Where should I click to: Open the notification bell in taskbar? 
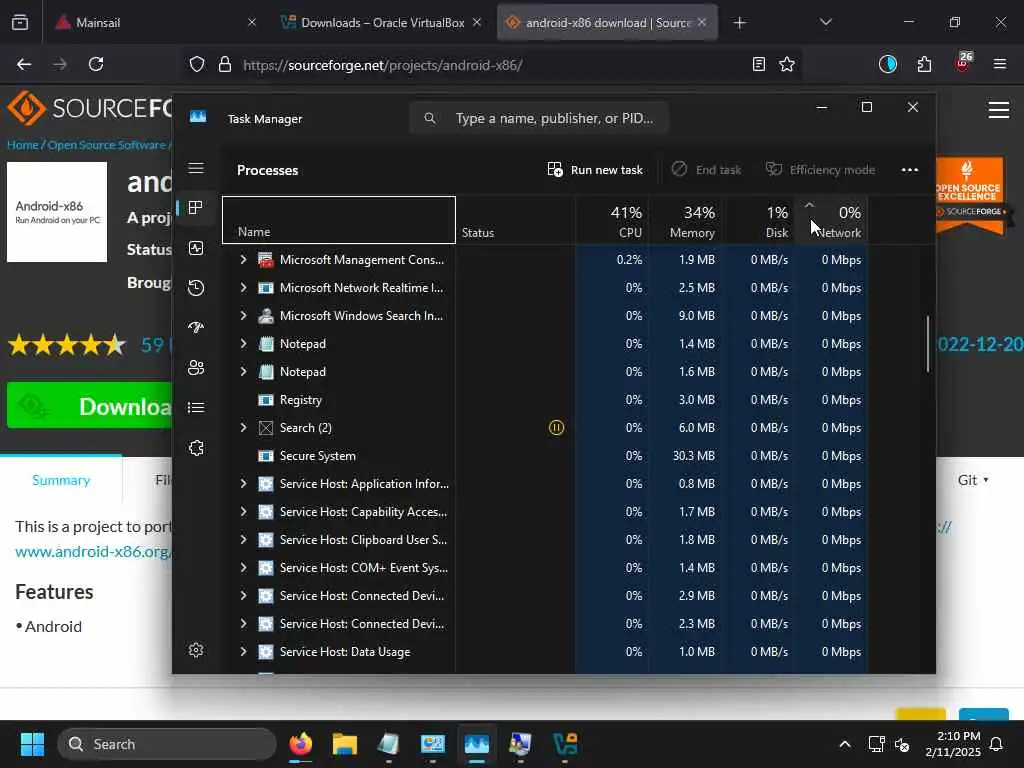click(996, 744)
